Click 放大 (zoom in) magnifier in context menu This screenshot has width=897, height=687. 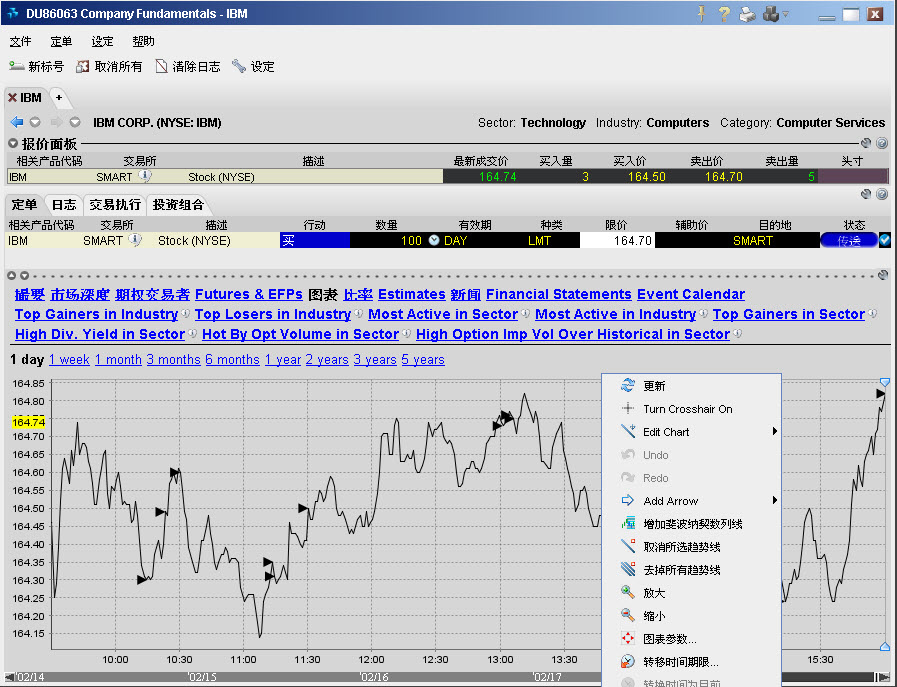628,593
